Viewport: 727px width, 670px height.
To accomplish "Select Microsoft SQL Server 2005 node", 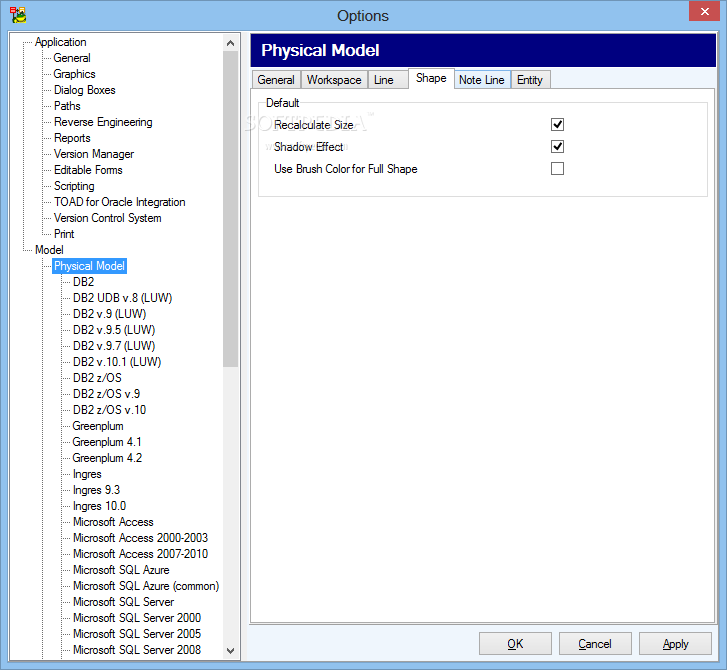I will (137, 634).
